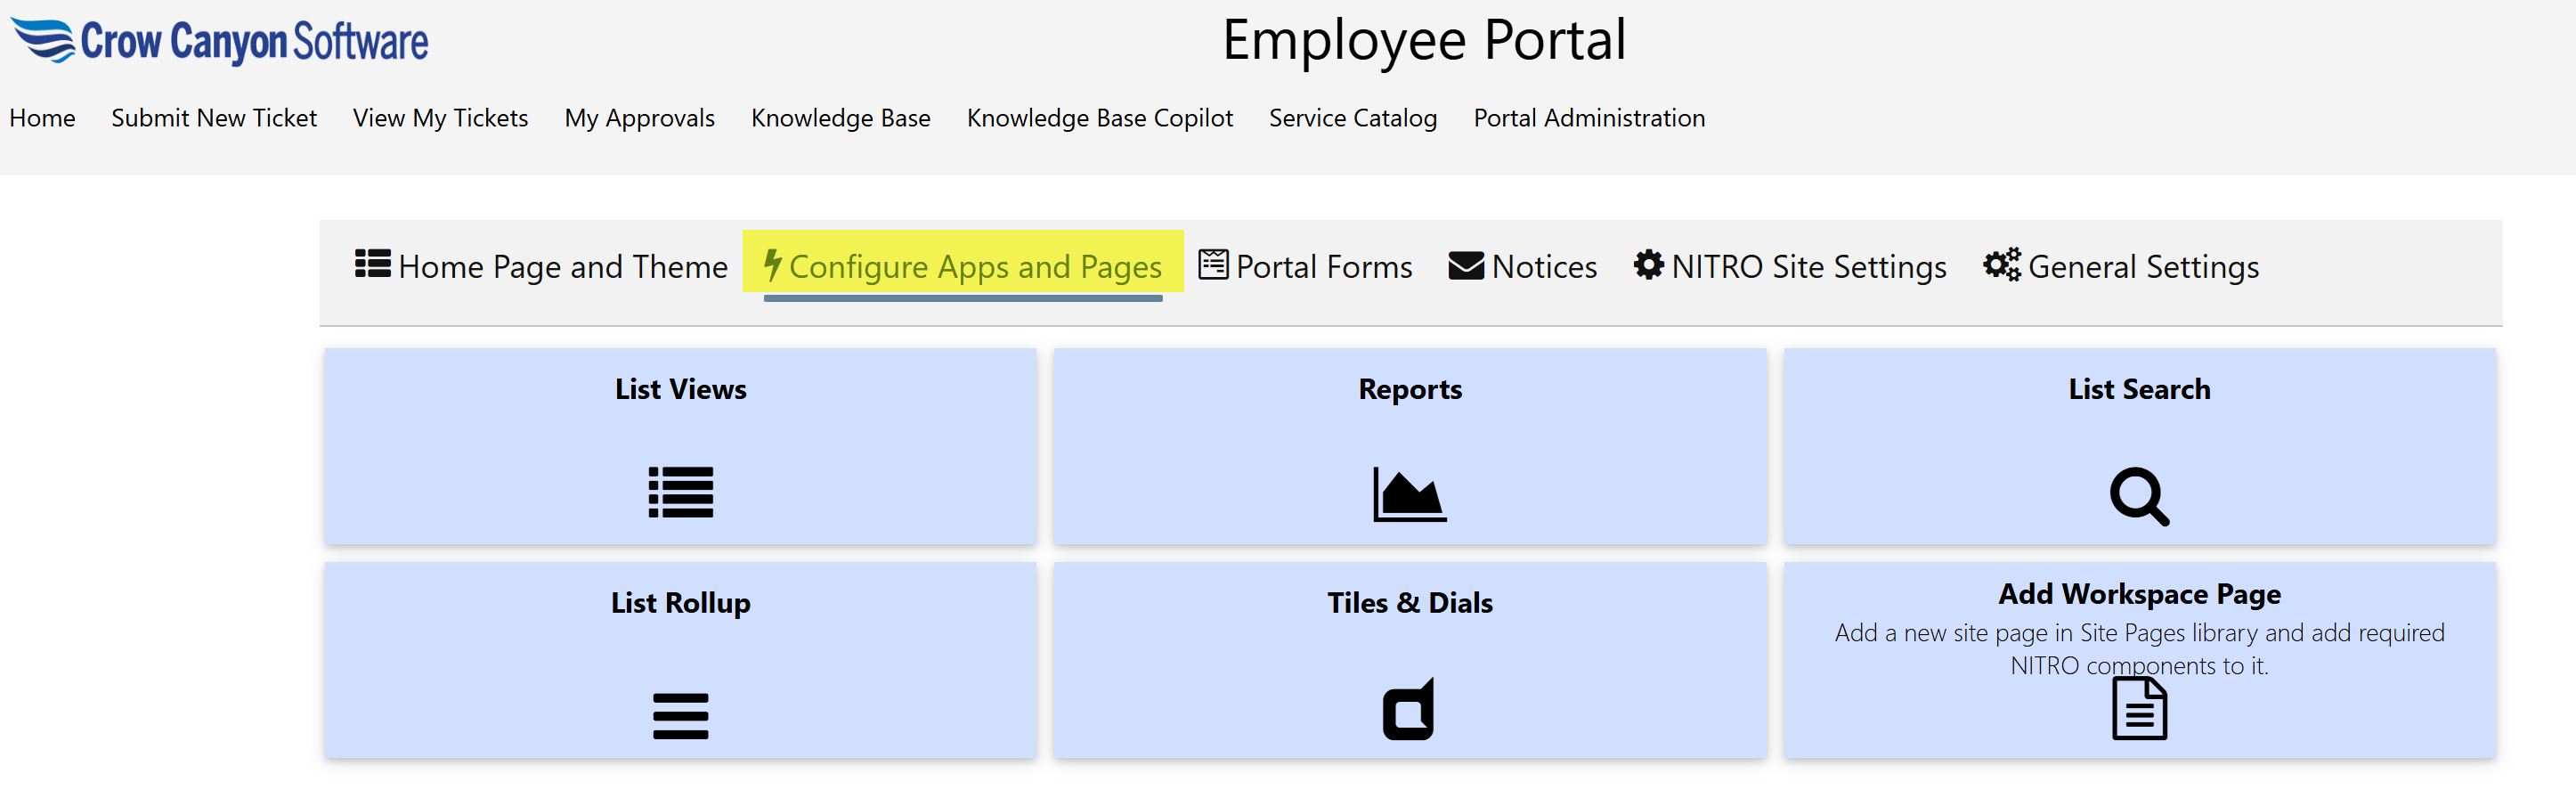Click the Tiles & Dials icon
The image size is (2576, 790).
click(1408, 709)
